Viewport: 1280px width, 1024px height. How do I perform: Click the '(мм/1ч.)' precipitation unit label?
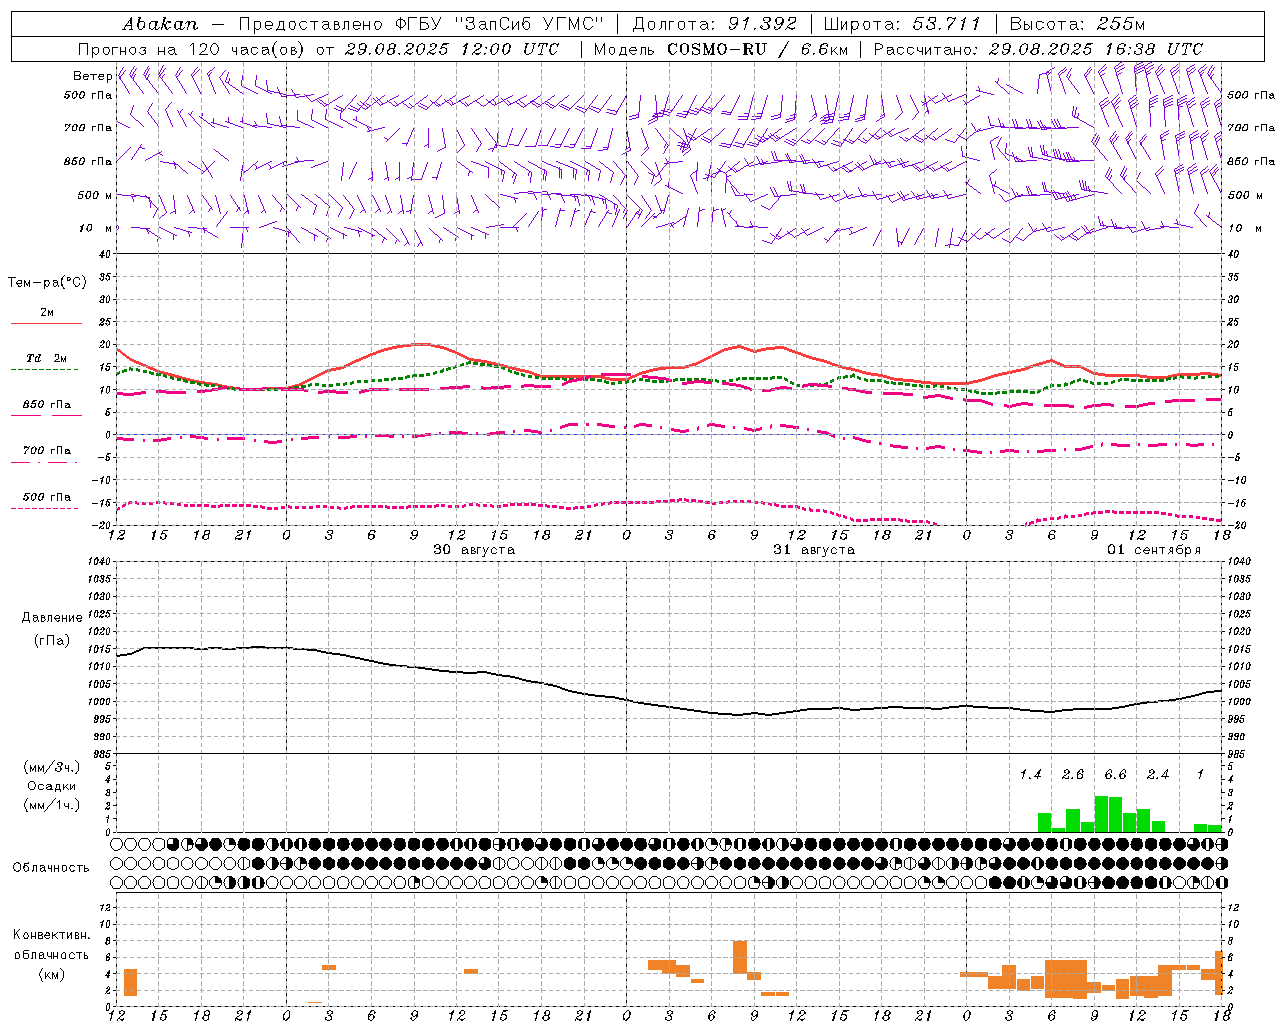[x=52, y=805]
